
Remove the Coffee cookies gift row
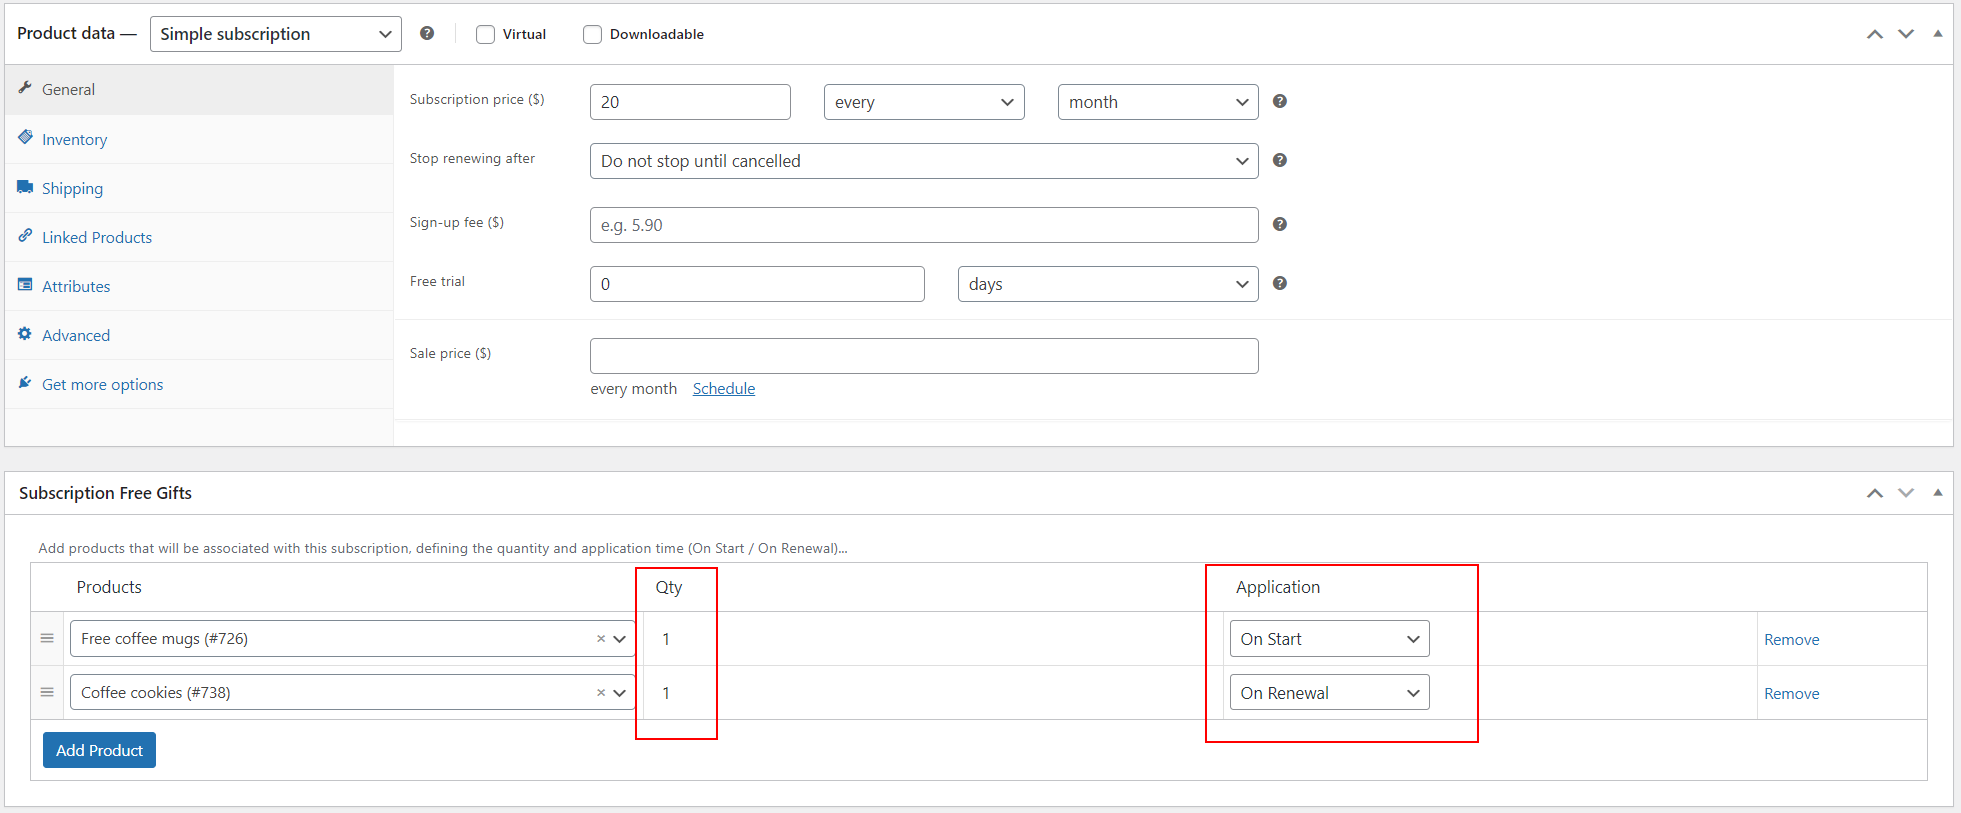[1791, 694]
